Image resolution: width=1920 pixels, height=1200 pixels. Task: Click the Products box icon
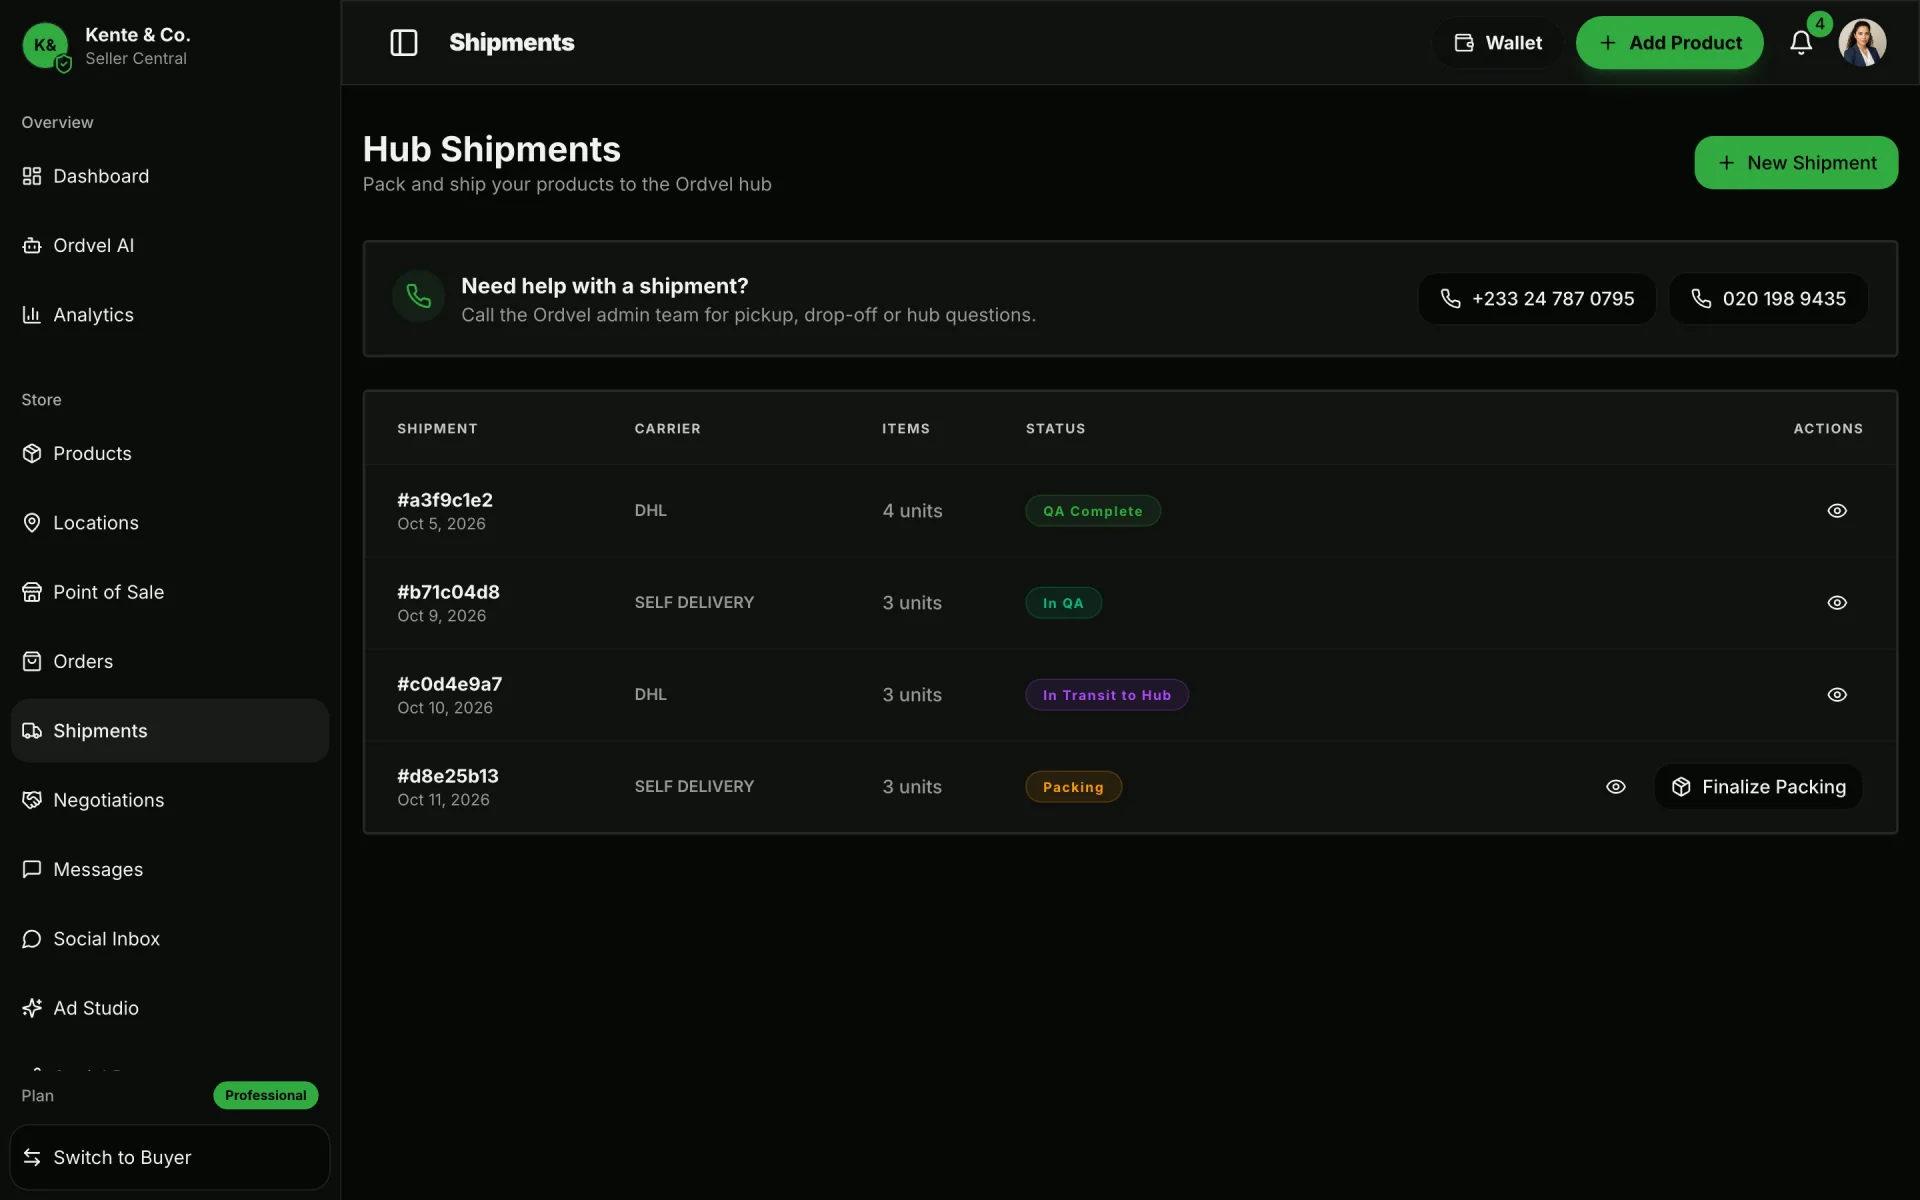coord(32,453)
